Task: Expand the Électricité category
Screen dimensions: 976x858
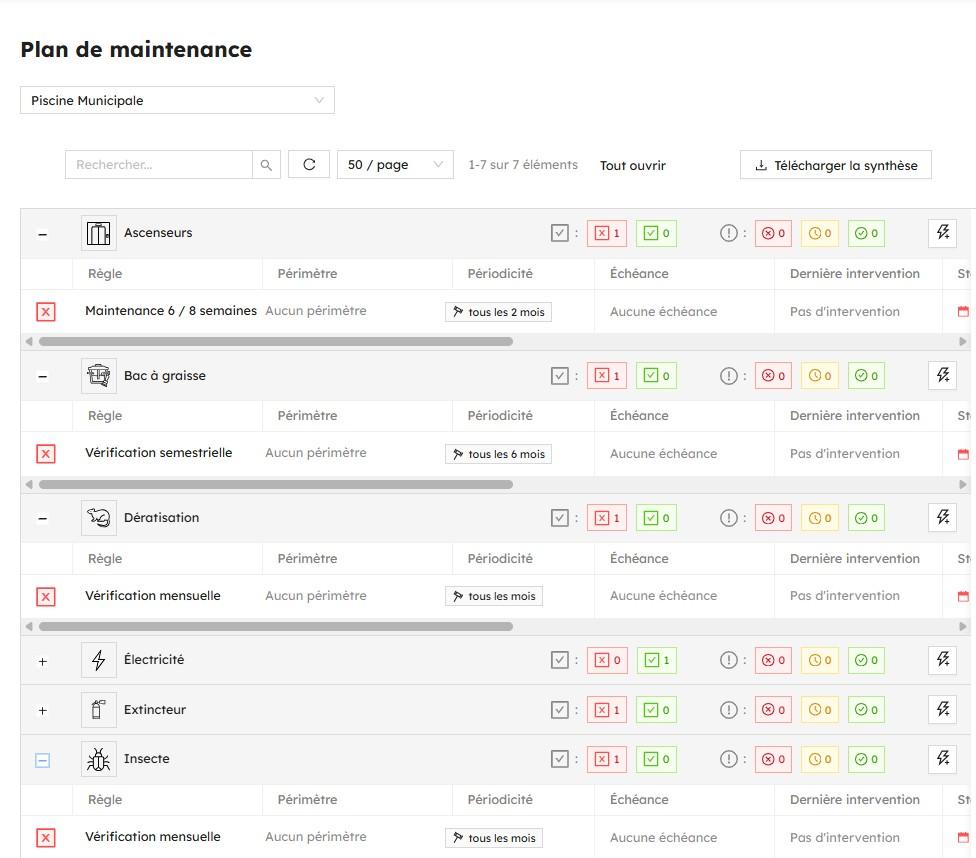Action: tap(42, 659)
